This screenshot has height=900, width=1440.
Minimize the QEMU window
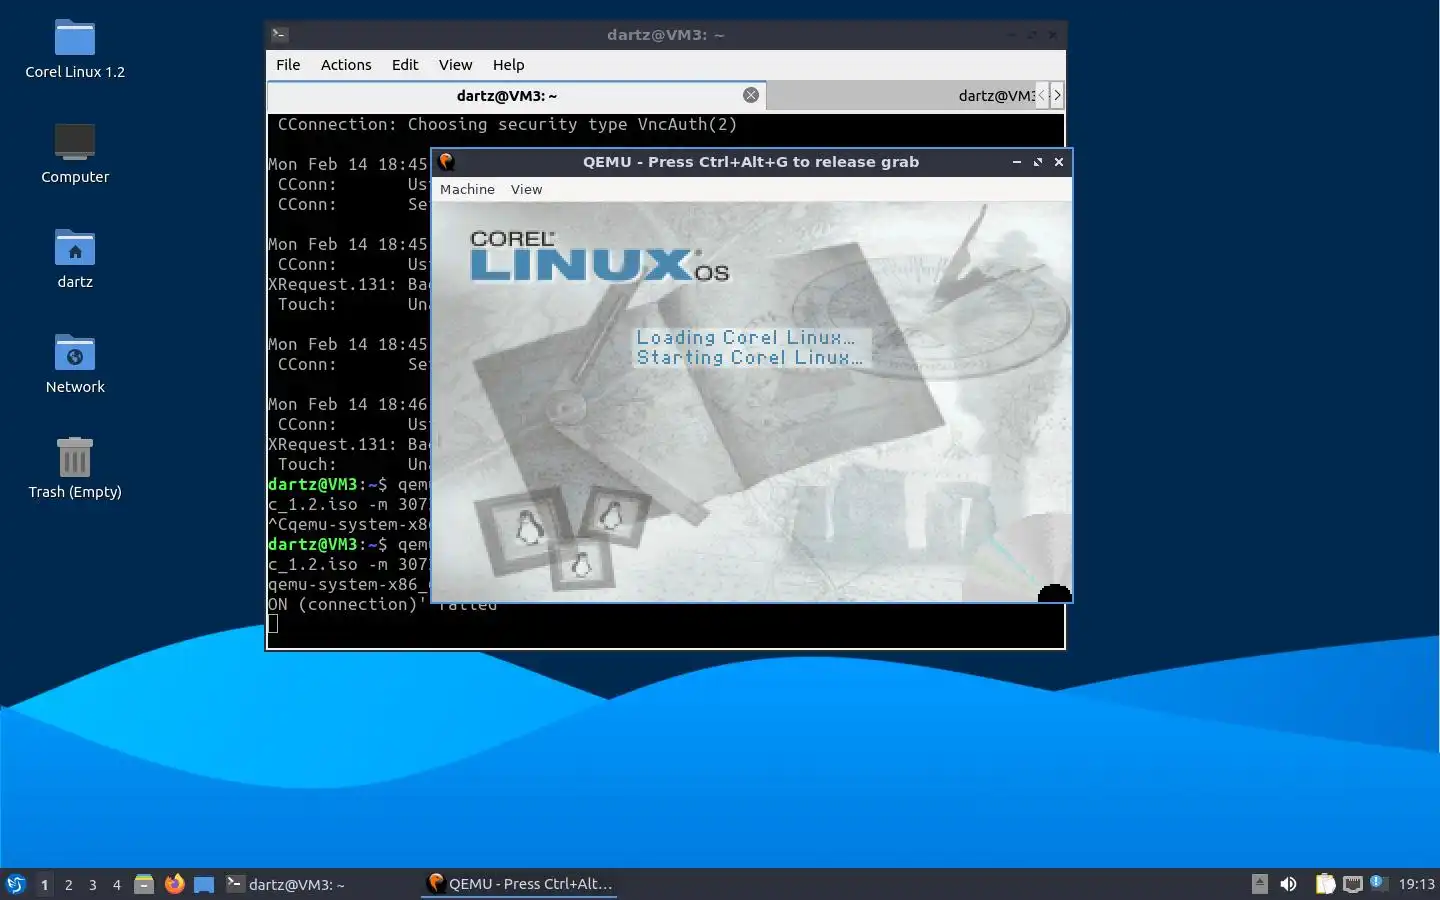1016,162
